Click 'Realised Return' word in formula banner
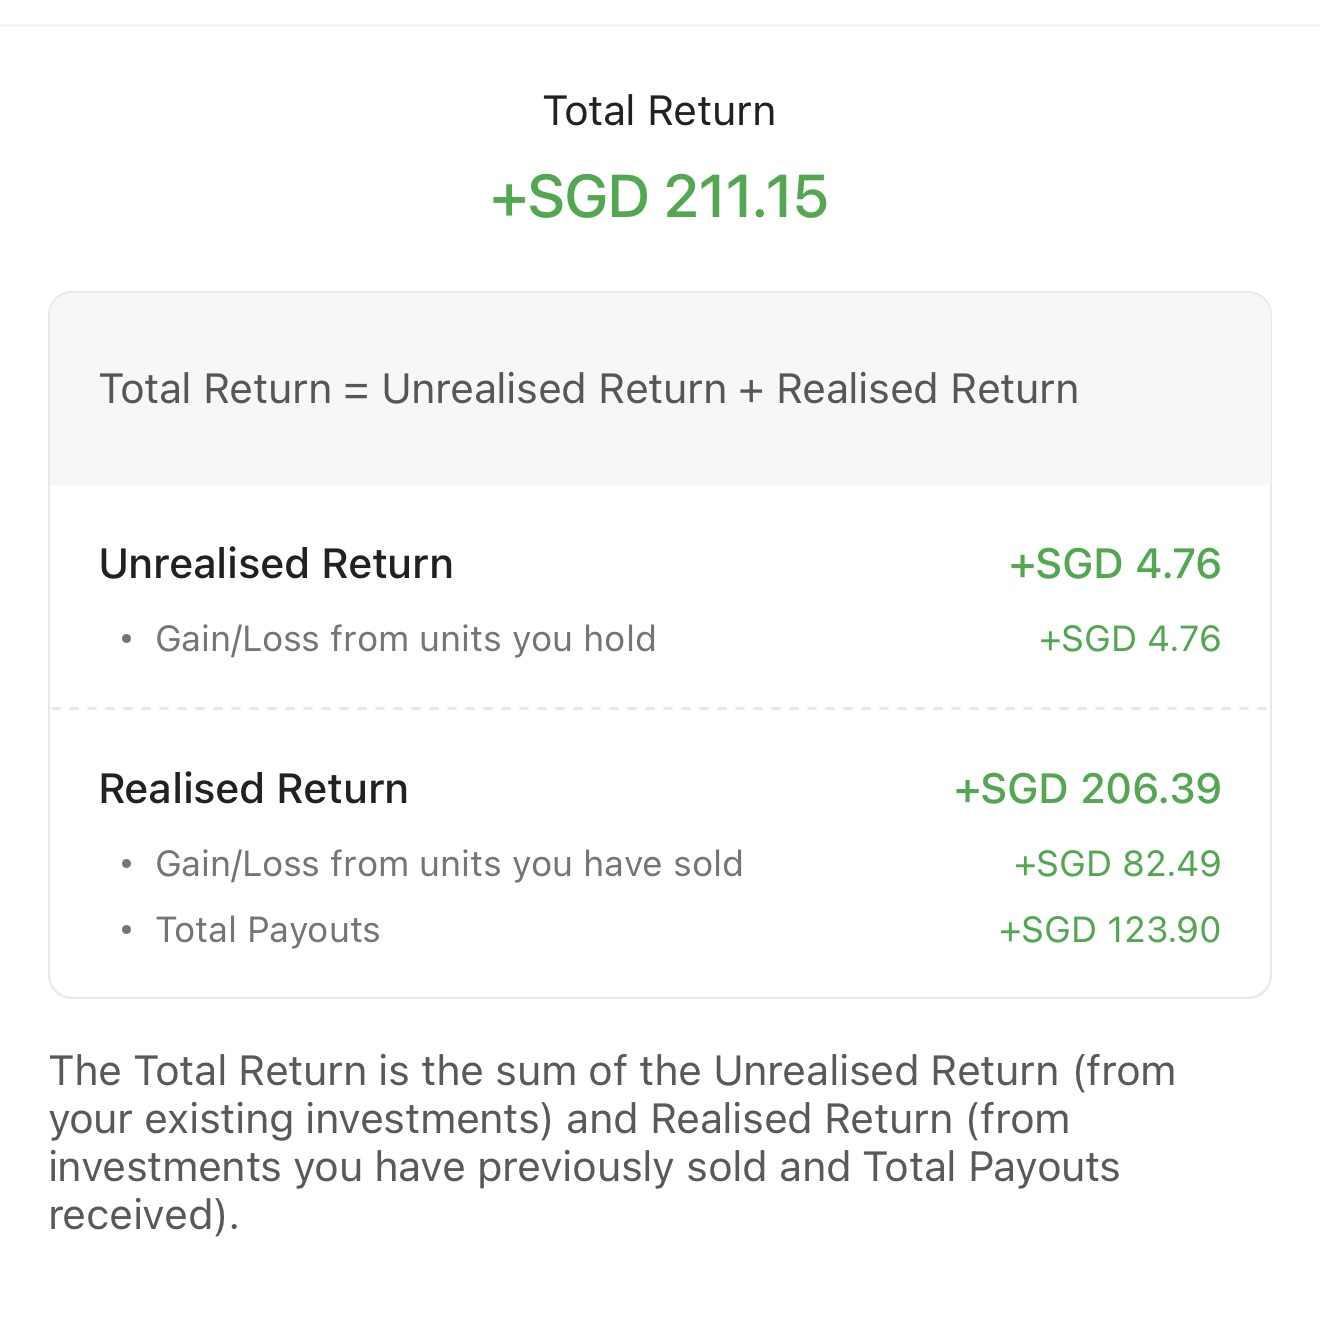Image resolution: width=1320 pixels, height=1320 pixels. [x=928, y=389]
